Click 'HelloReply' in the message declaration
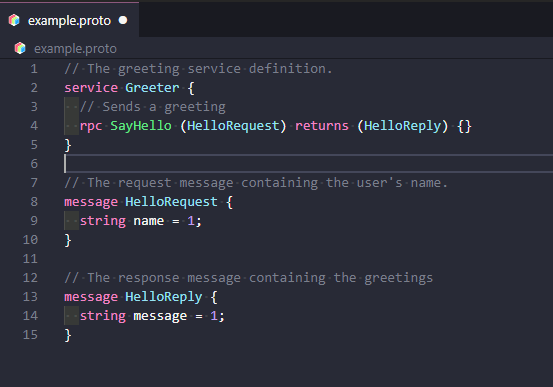 click(x=164, y=297)
